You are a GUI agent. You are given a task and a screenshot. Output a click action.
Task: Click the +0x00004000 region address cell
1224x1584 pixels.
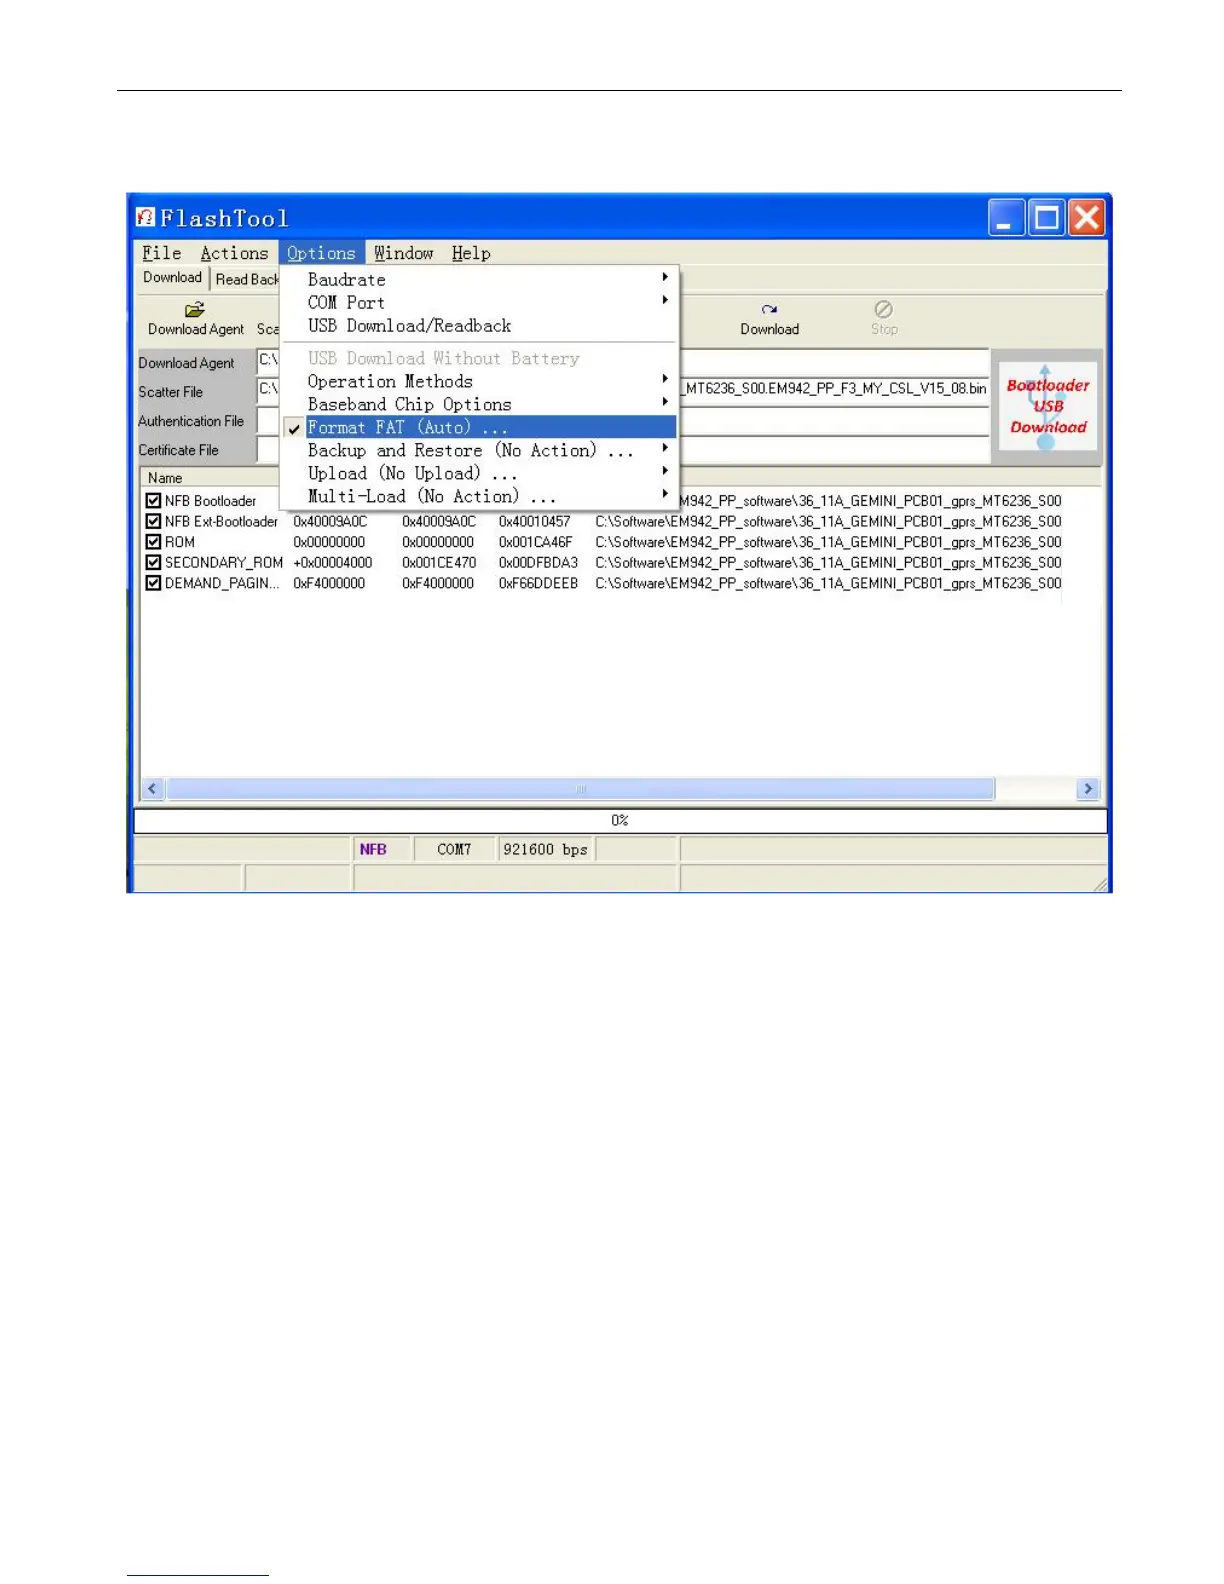(x=332, y=562)
